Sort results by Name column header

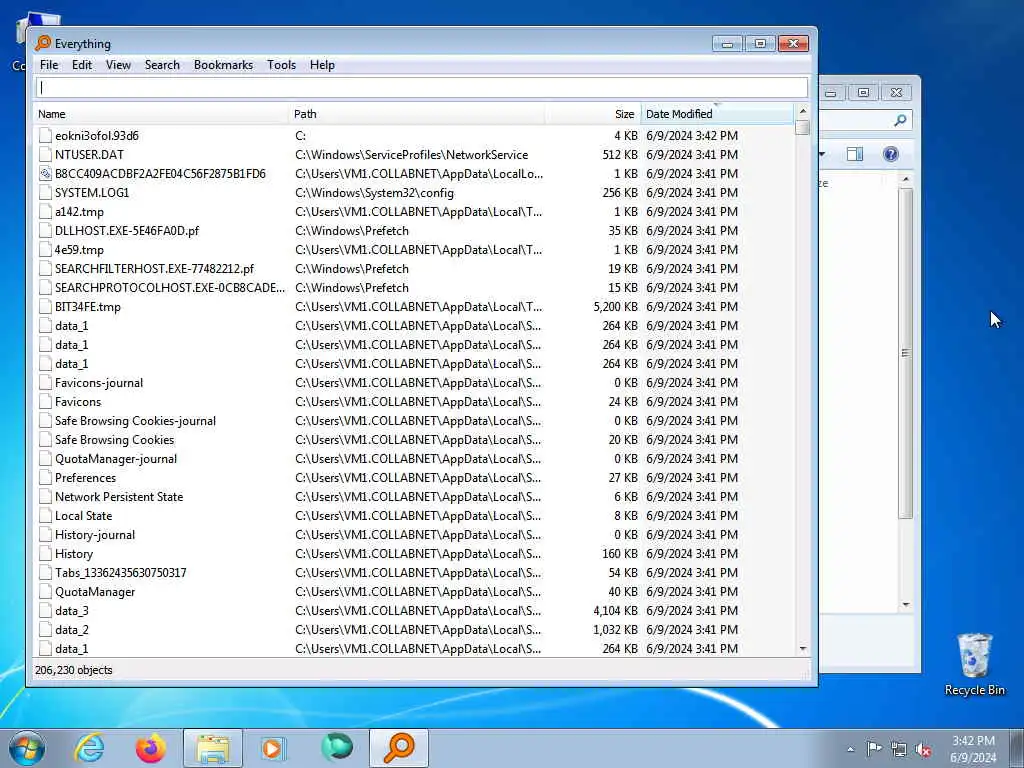click(x=161, y=114)
